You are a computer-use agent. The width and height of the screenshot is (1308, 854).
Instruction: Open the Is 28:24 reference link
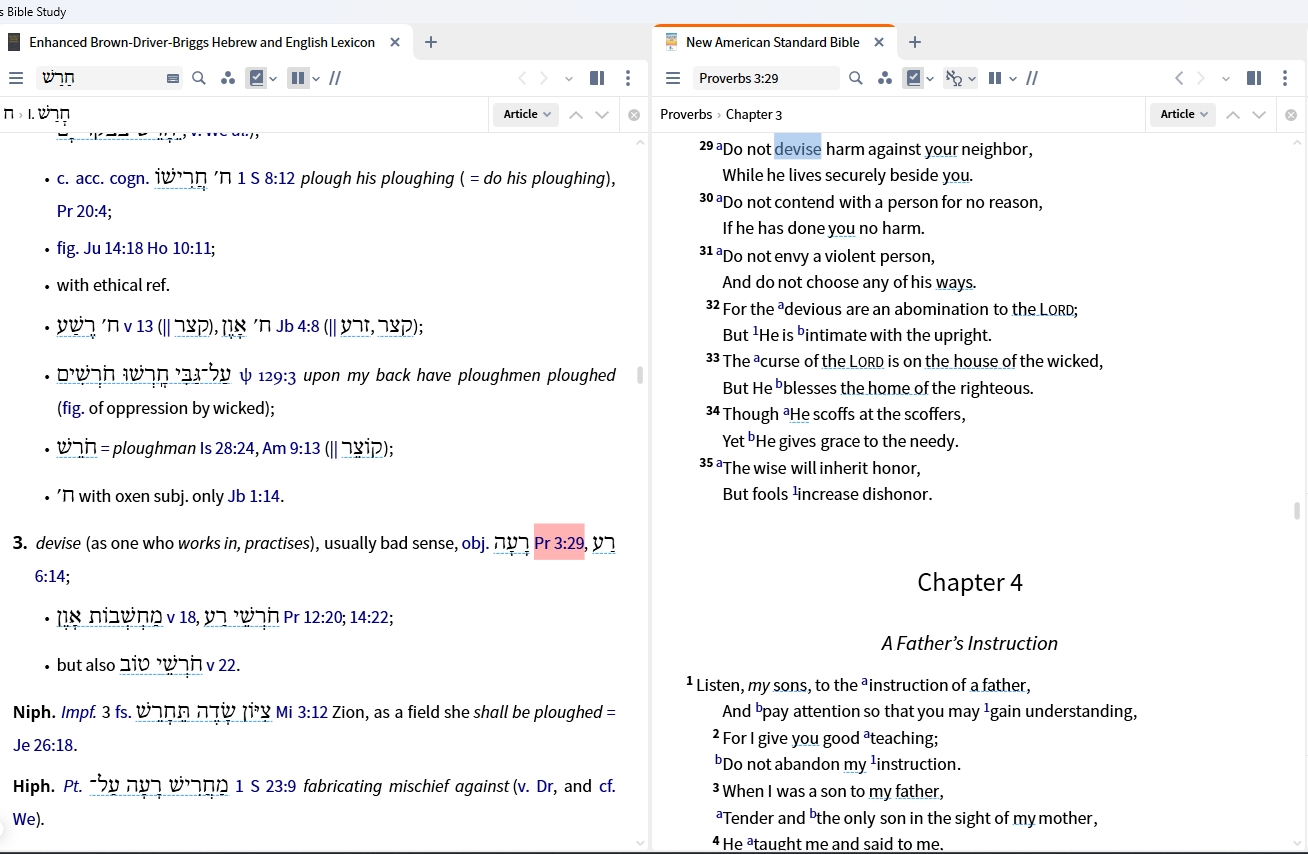click(227, 448)
